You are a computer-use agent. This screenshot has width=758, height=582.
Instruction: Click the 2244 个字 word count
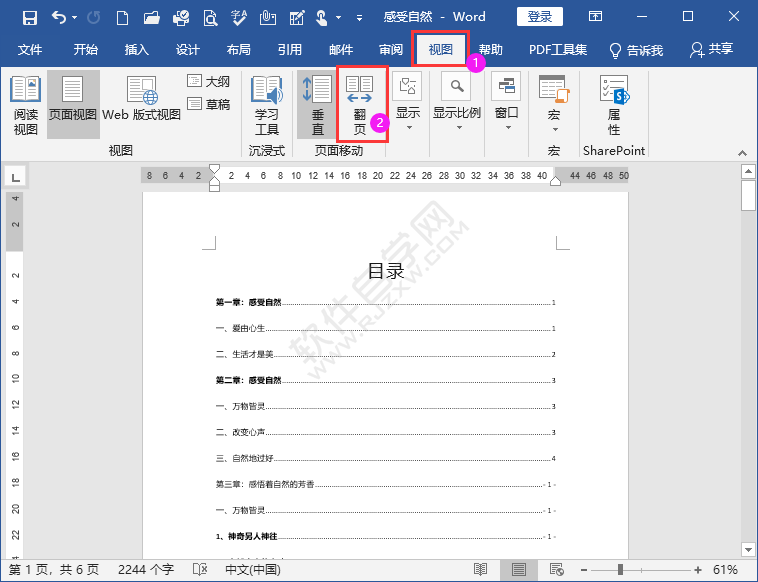(x=146, y=570)
